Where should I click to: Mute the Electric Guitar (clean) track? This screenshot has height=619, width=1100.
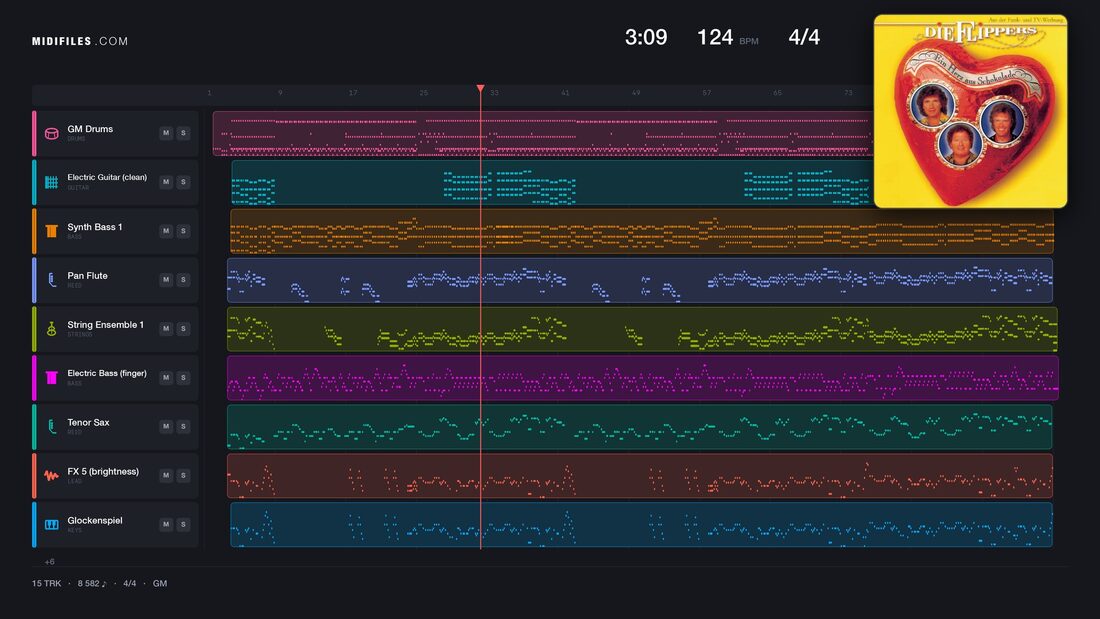(x=166, y=182)
